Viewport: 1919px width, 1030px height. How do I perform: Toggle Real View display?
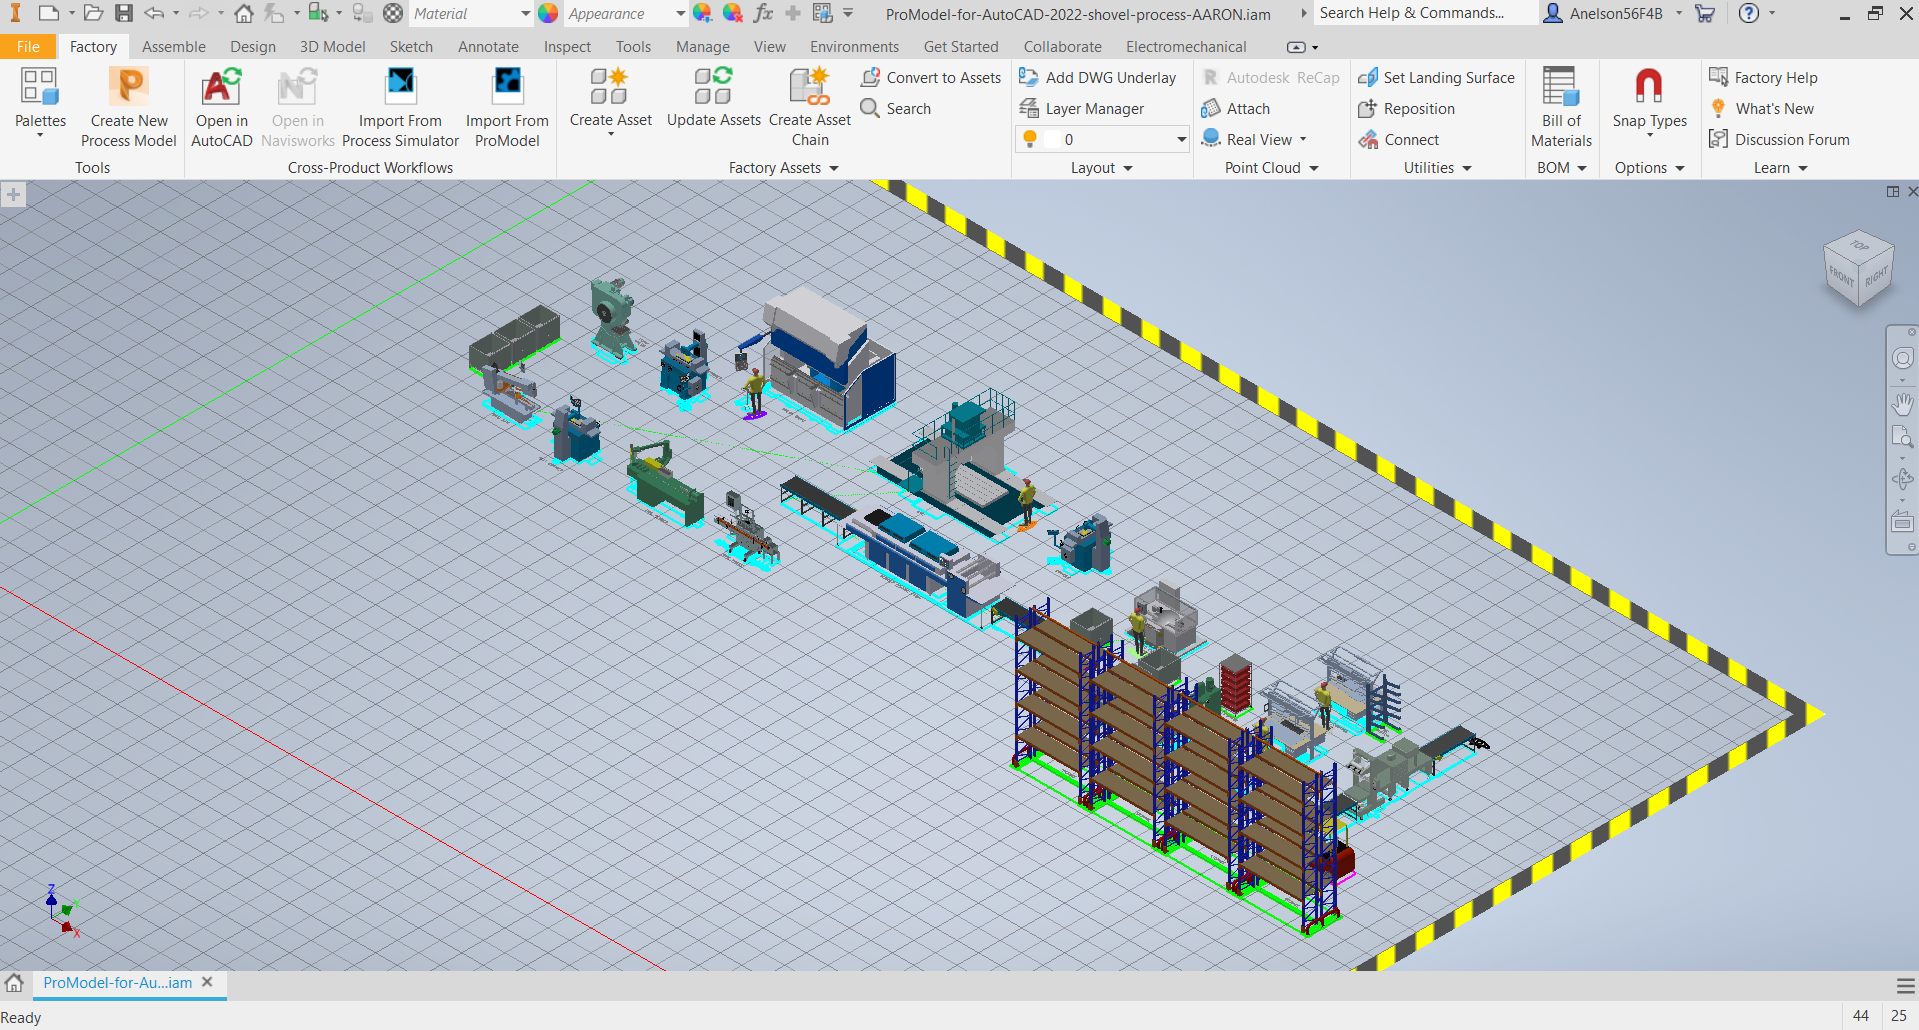pos(1257,139)
